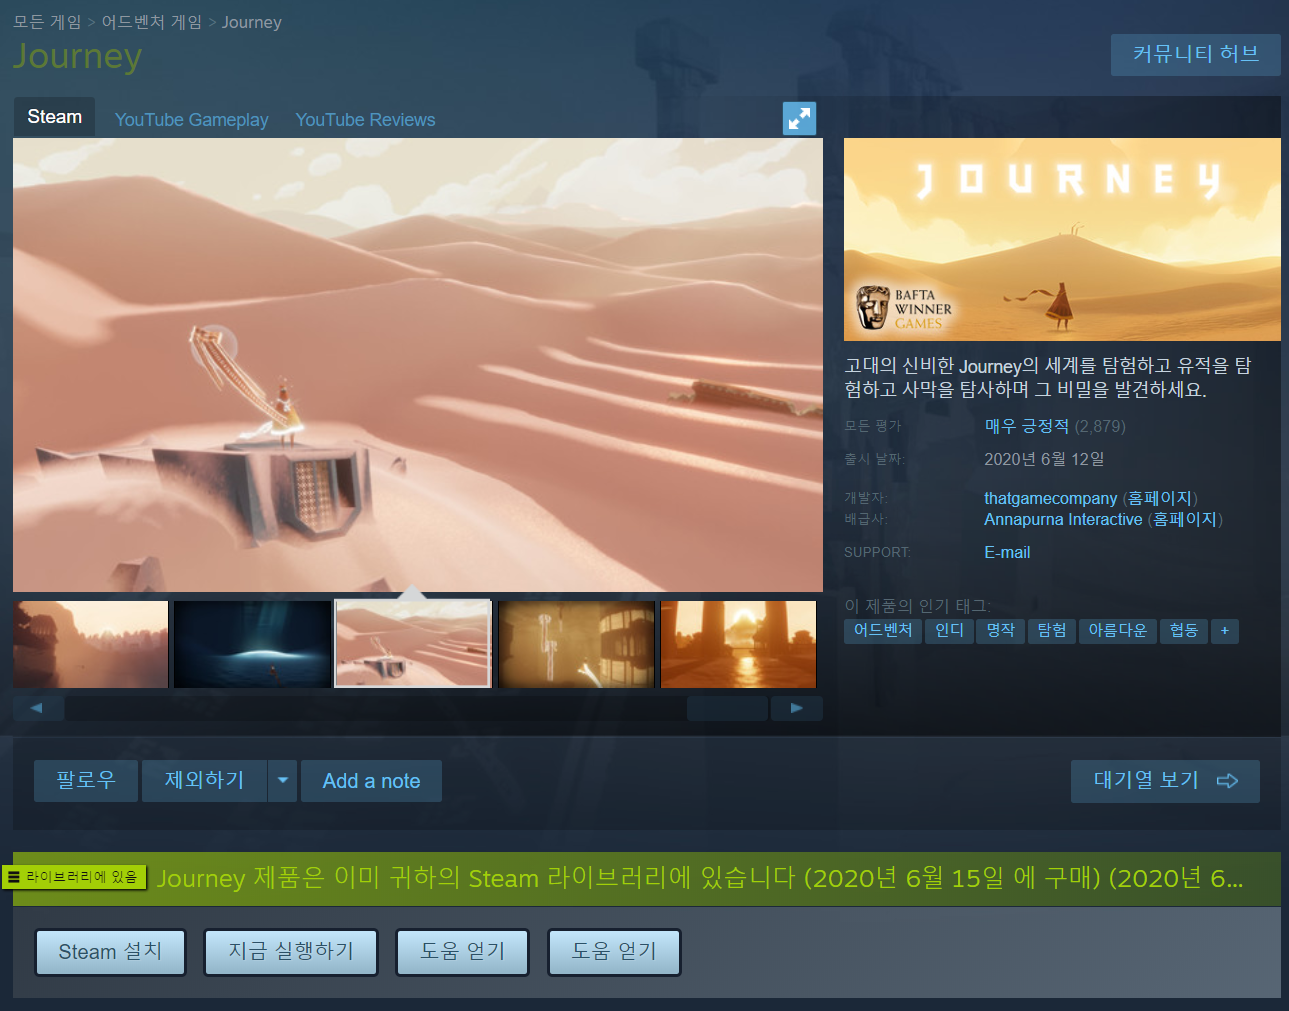1289x1011 pixels.
Task: Click the second 도움 얻기 button
Action: click(x=614, y=952)
